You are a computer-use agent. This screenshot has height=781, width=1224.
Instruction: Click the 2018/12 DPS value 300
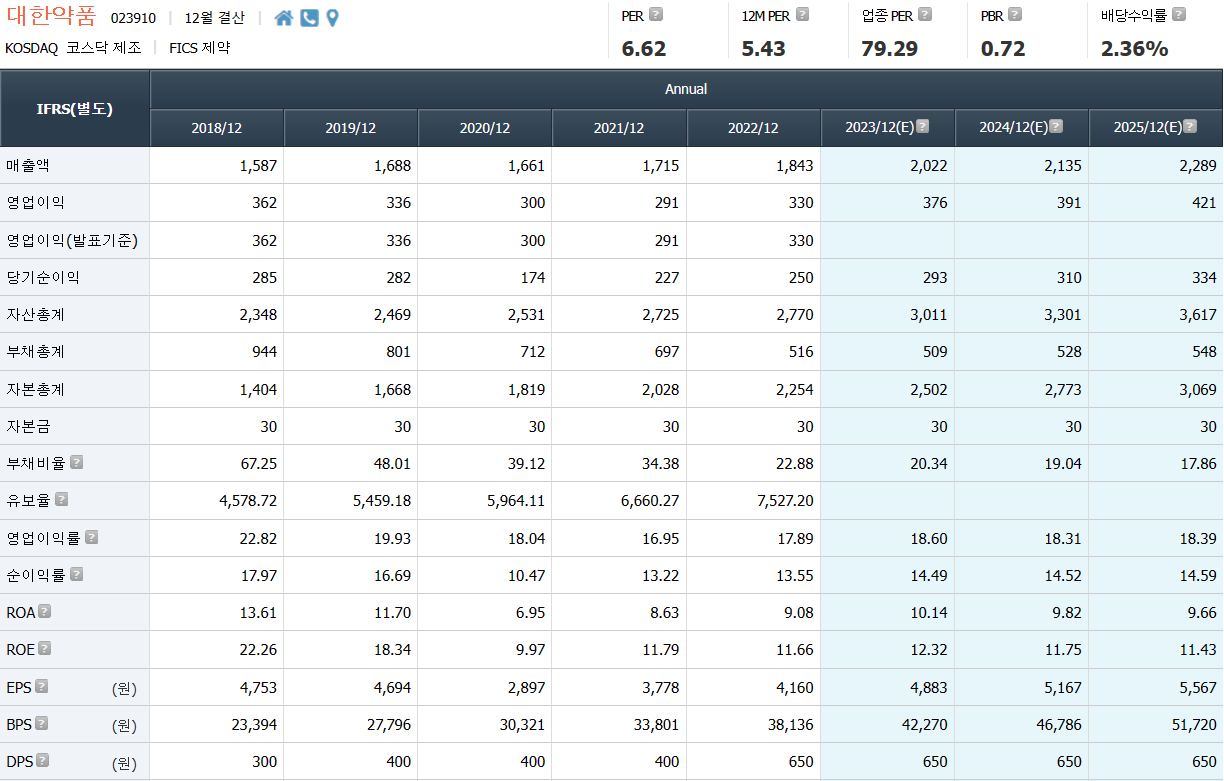point(265,761)
